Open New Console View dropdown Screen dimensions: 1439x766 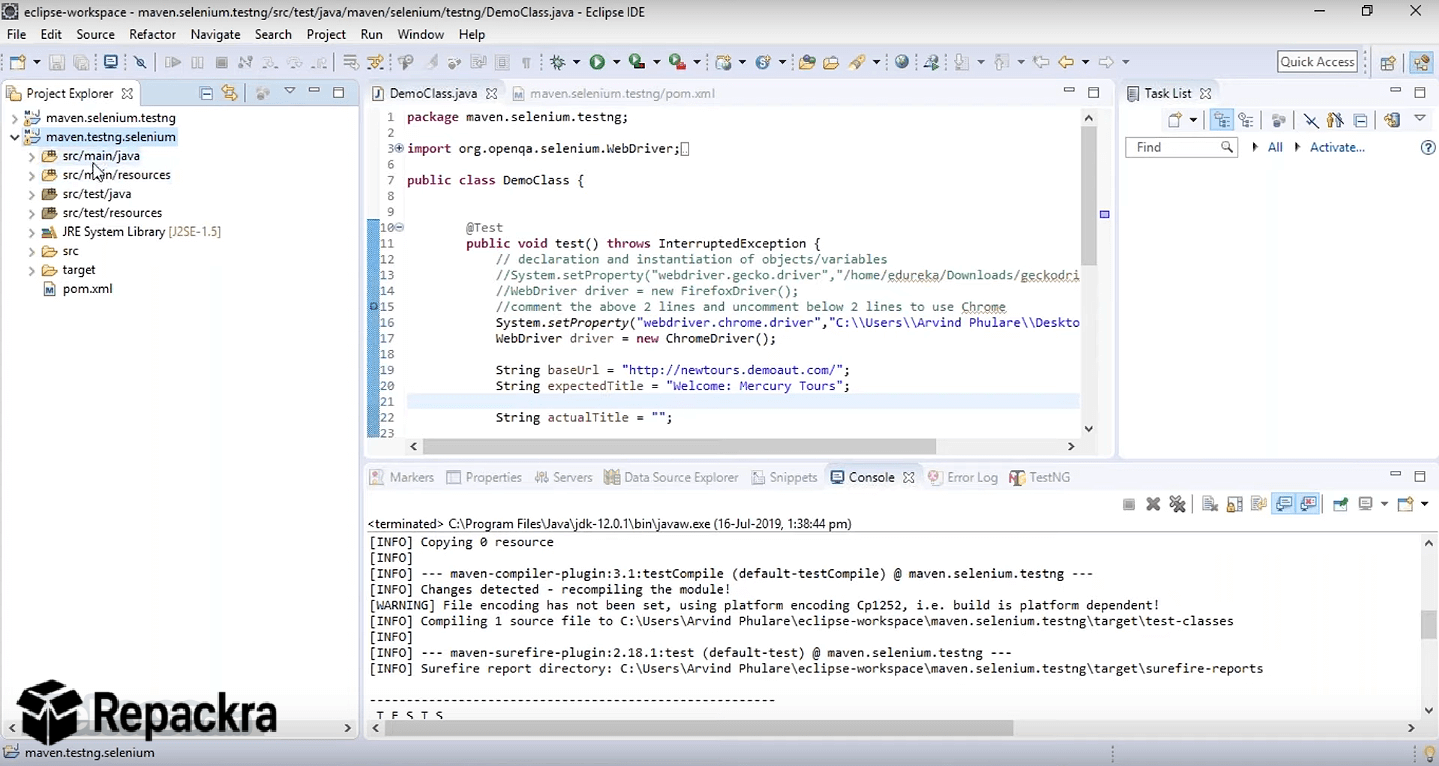(x=1424, y=504)
